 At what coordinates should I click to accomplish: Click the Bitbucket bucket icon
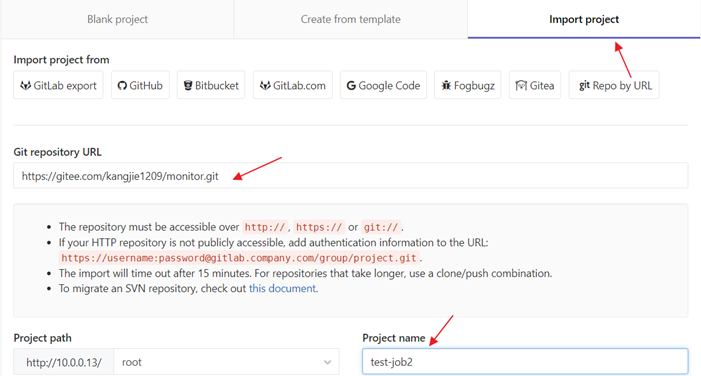[x=188, y=85]
